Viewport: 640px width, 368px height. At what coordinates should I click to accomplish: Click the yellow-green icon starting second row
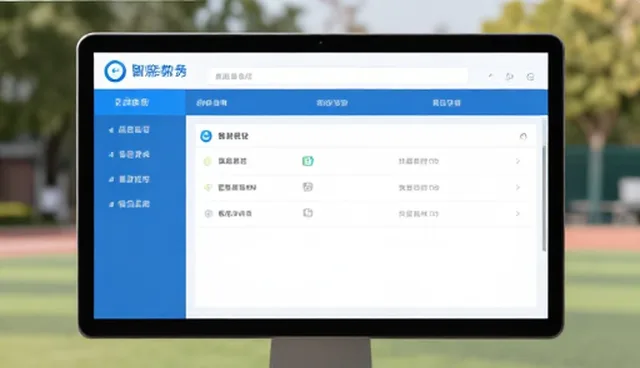208,188
